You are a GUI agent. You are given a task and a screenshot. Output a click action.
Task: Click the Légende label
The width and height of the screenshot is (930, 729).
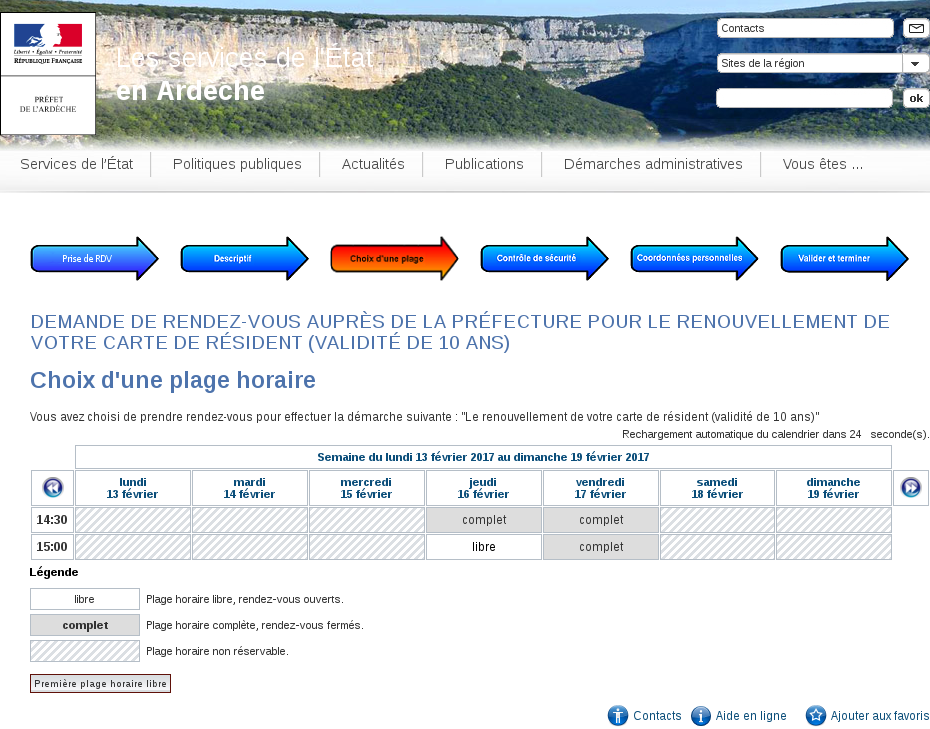(54, 572)
